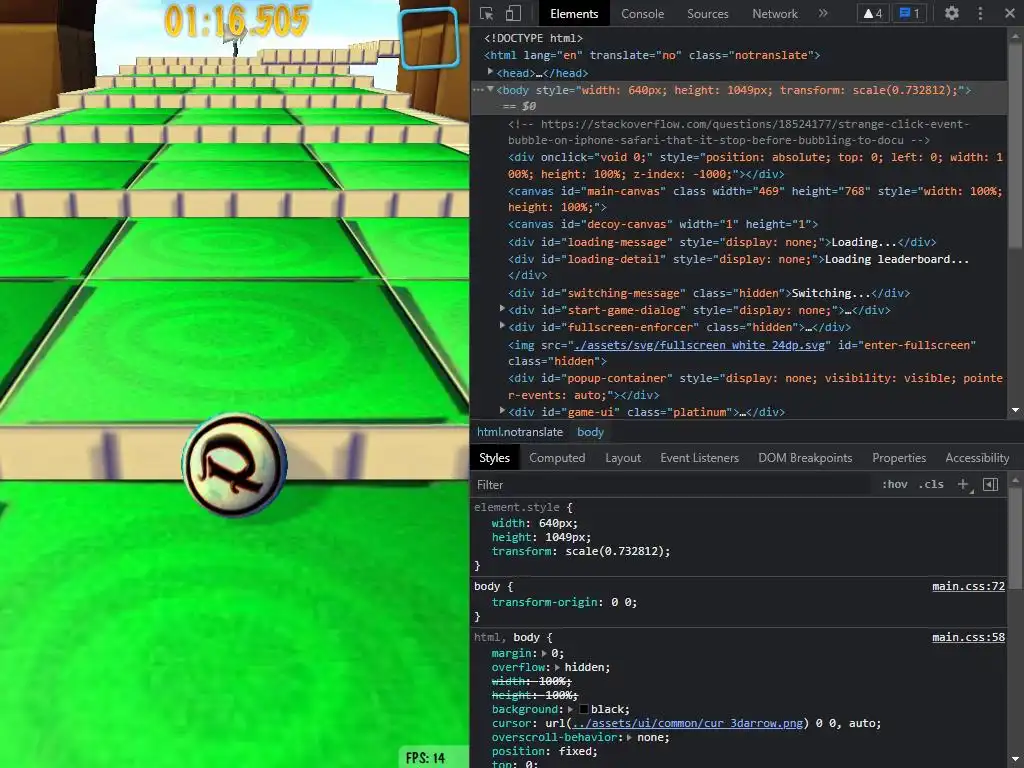Toggle :hov element state panel
The width and height of the screenshot is (1024, 768).
[x=895, y=484]
